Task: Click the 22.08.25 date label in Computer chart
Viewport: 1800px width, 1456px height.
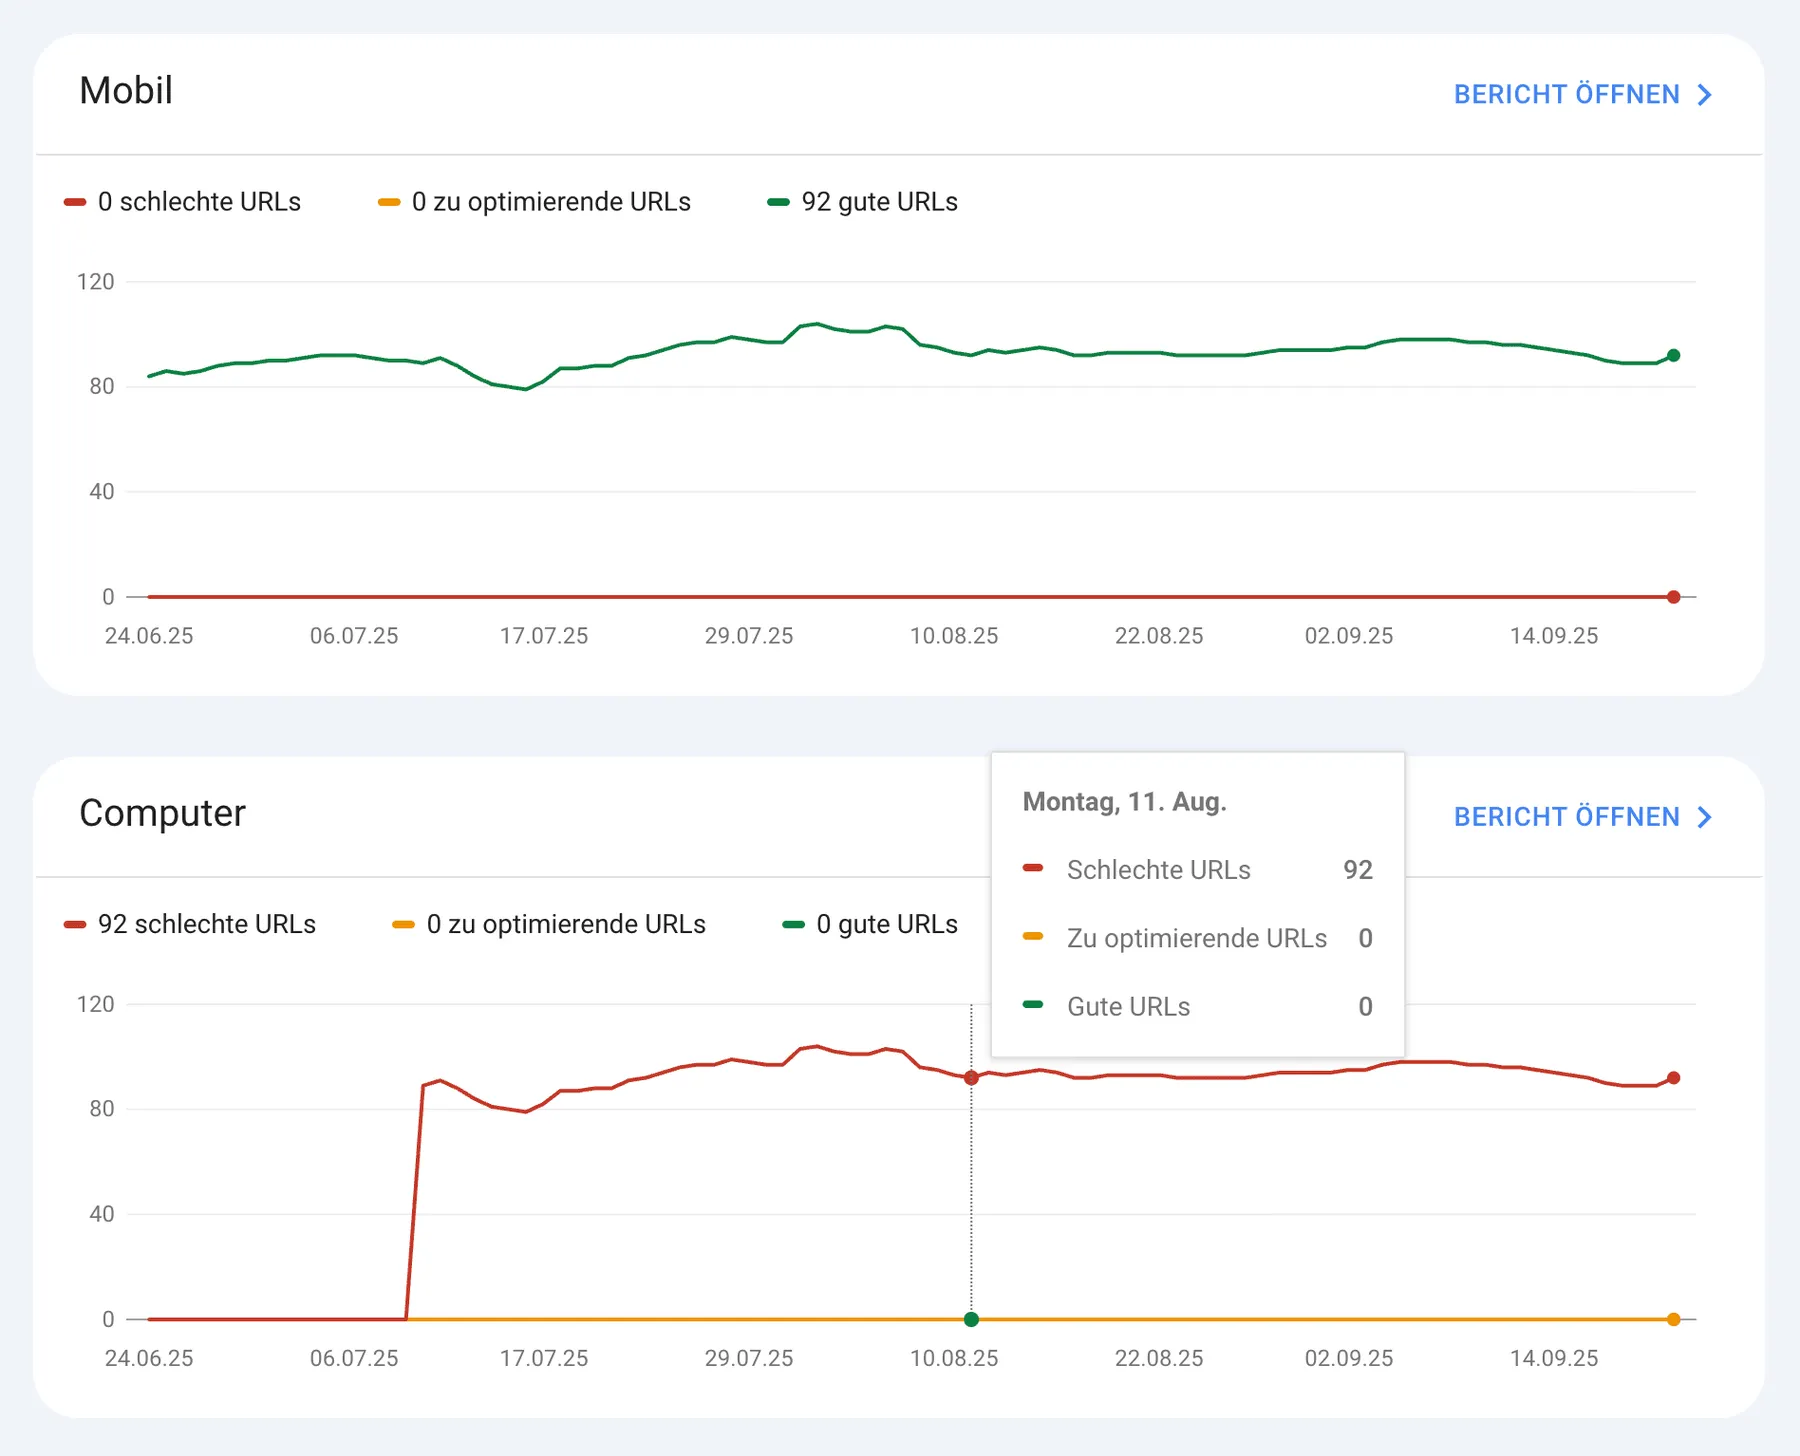Action: (1159, 1358)
